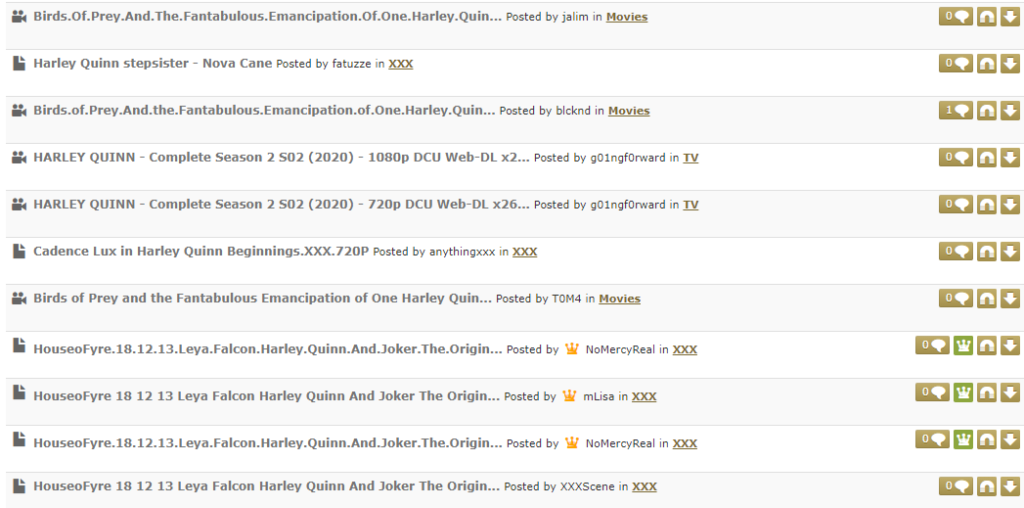
Task: Download the torrent posted by blcknd
Action: pyautogui.click(x=1010, y=111)
